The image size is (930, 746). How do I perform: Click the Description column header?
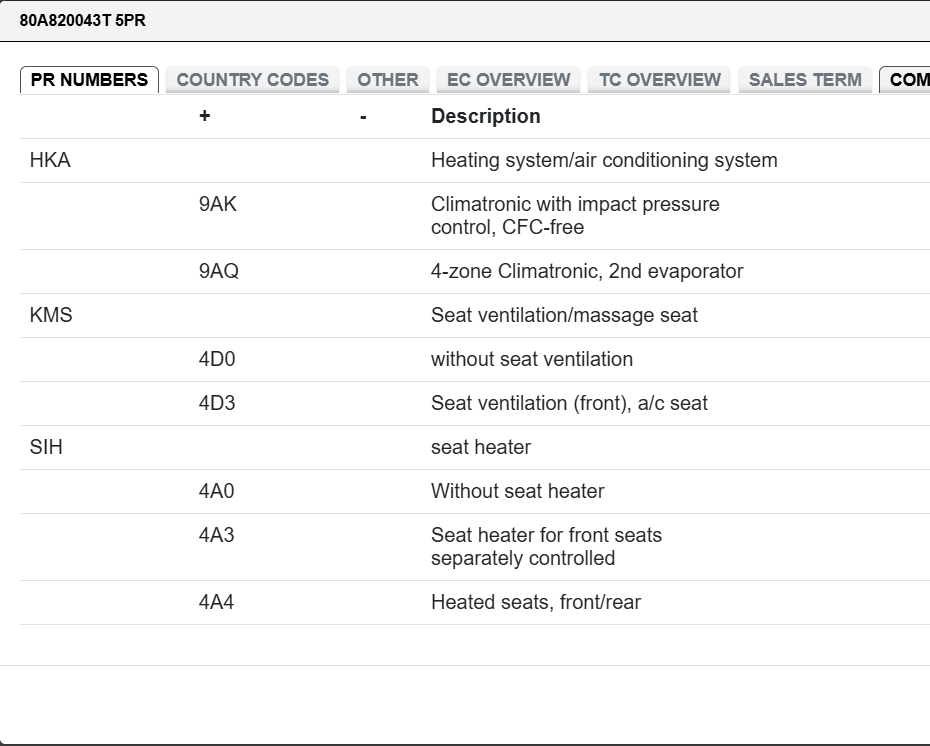485,116
